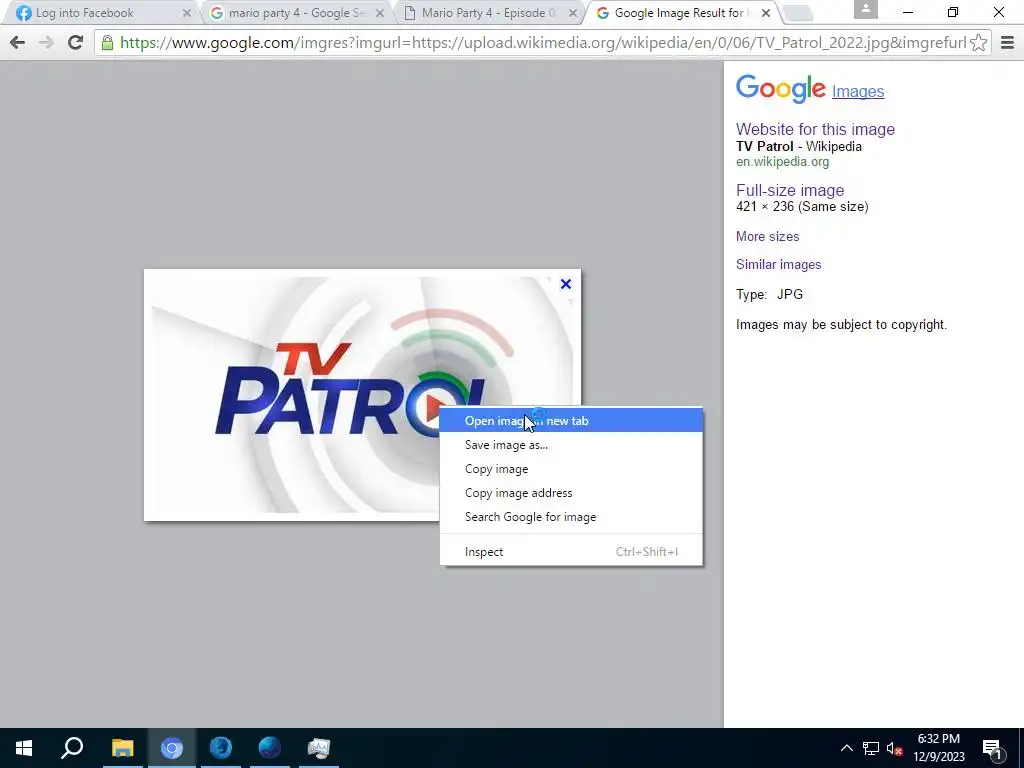1024x768 pixels.
Task: Open the Full-size image link
Action: pyautogui.click(x=790, y=190)
